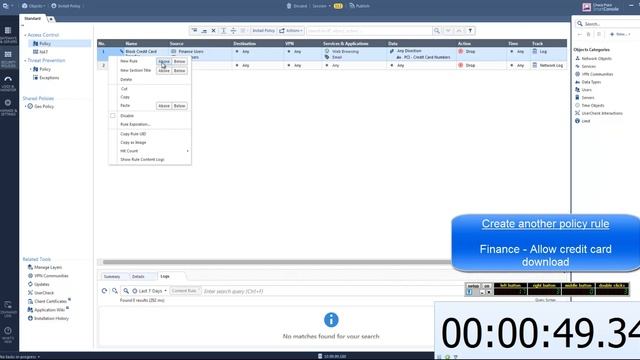Collapse the Threat Prevention tree section
This screenshot has height=360, width=640.
[25, 60]
